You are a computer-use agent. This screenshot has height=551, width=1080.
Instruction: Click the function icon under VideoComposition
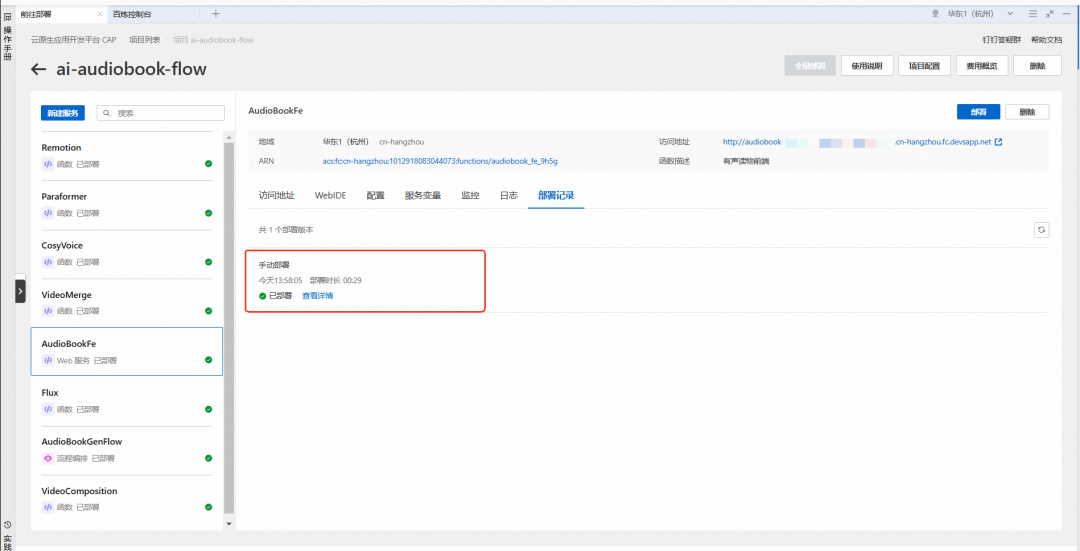click(x=48, y=507)
